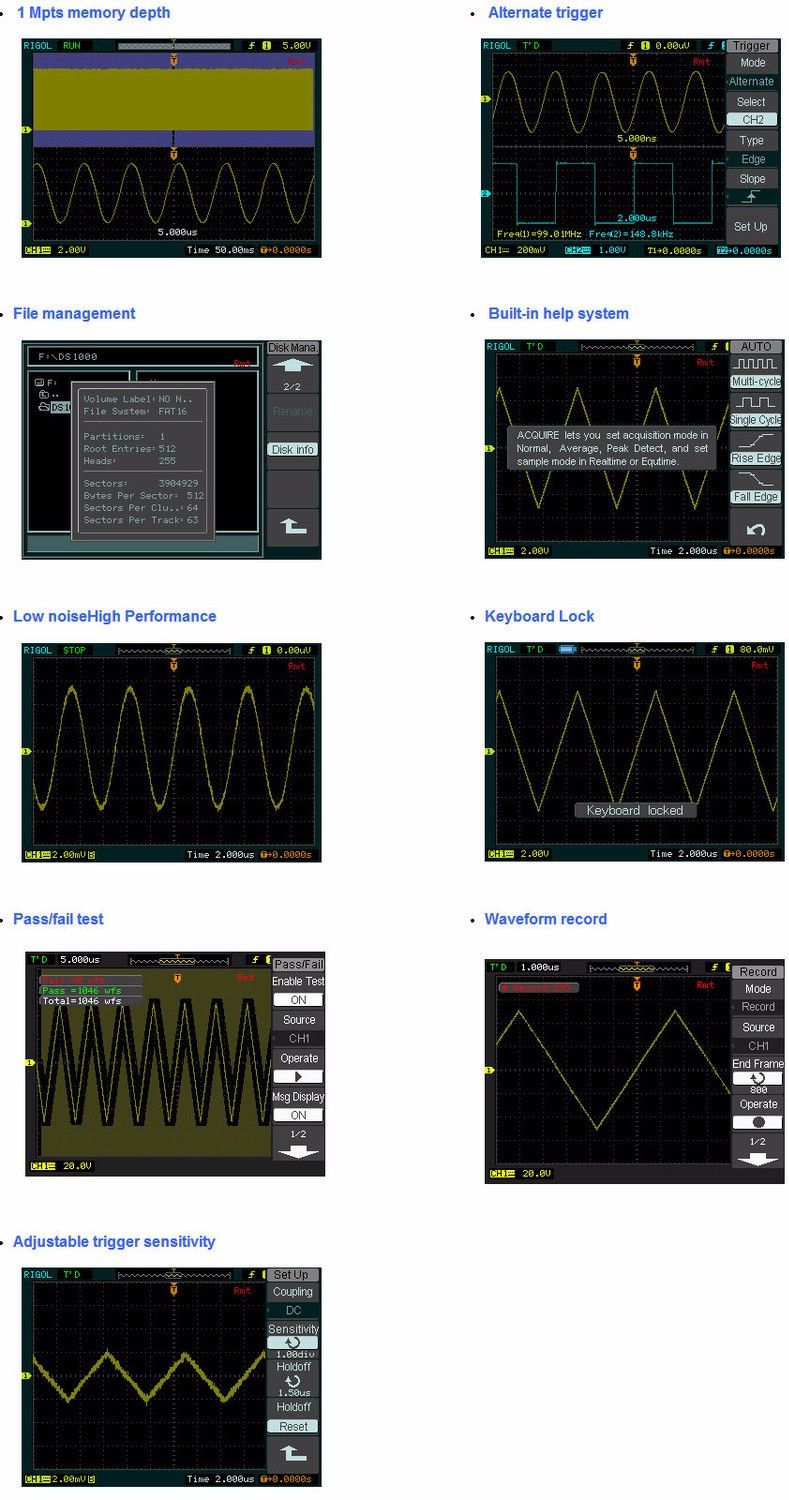Change Coupling DC option in Set Up menu
This screenshot has height=1500, width=789.
(292, 1310)
